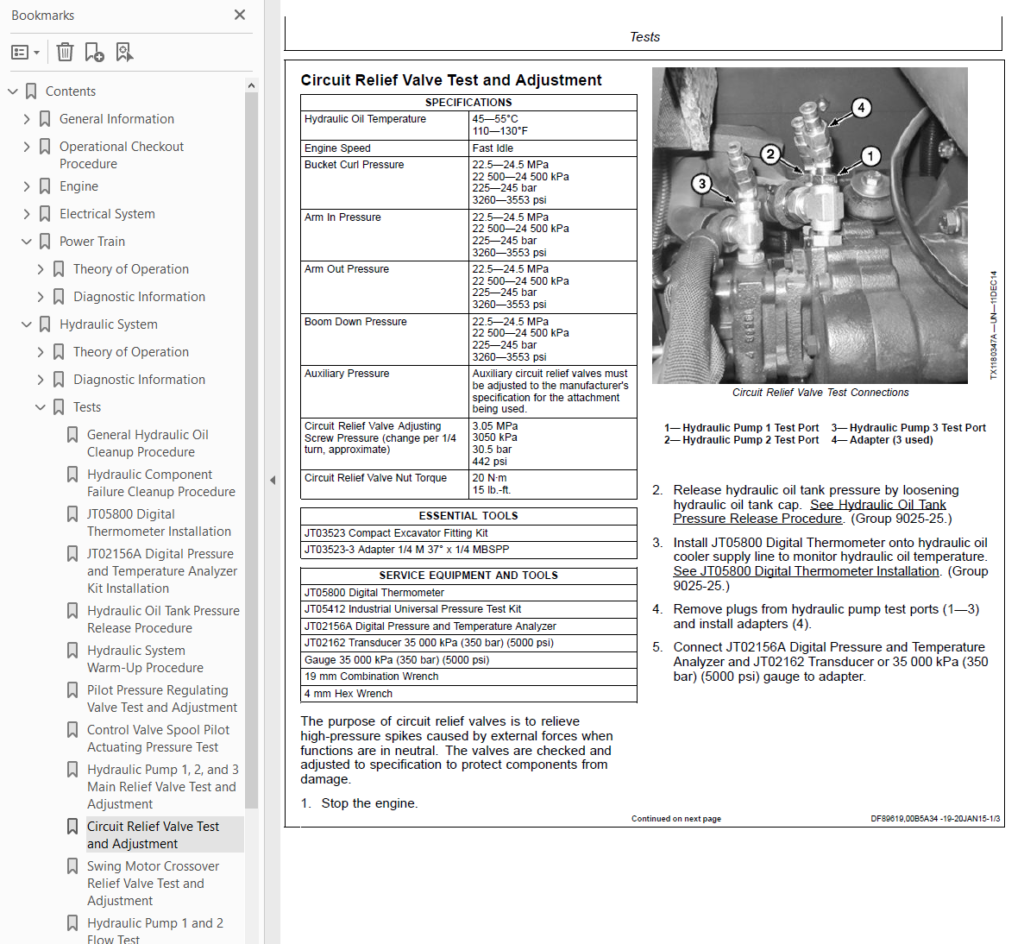Collapse the navigation pane with the arrow handle
Screen dimensions: 1024x944
click(272, 480)
